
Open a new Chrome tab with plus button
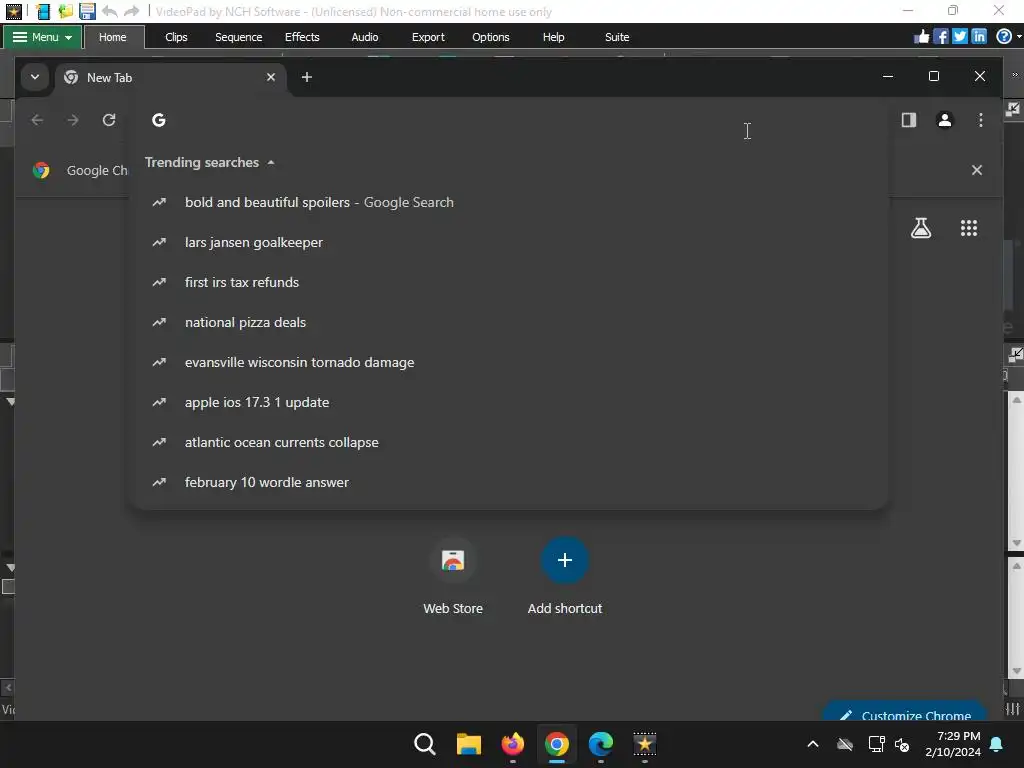point(306,77)
